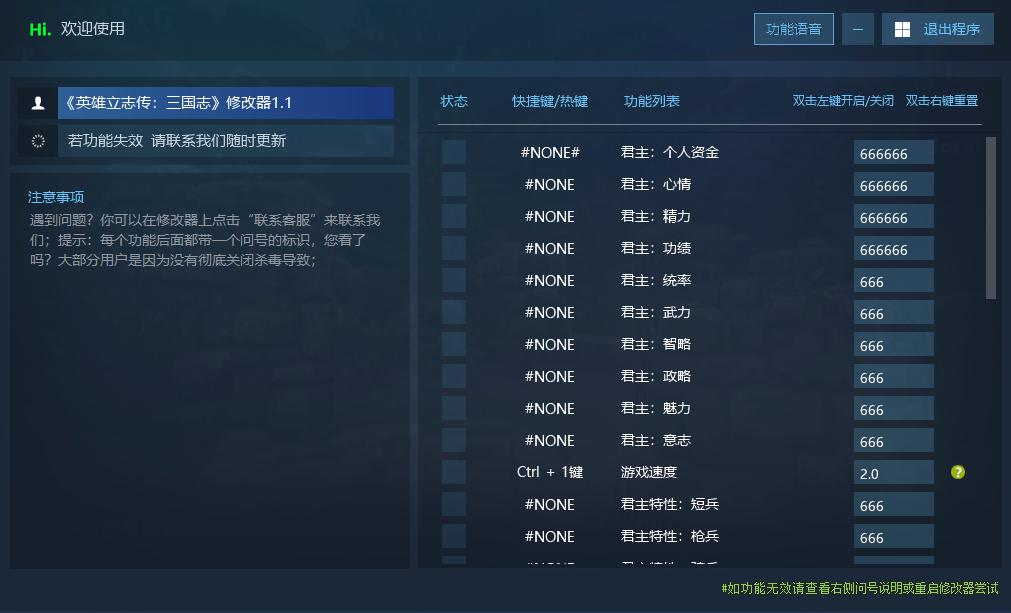Toggle status box for 君主：个人资金
Viewport: 1011px width, 613px height.
454,152
